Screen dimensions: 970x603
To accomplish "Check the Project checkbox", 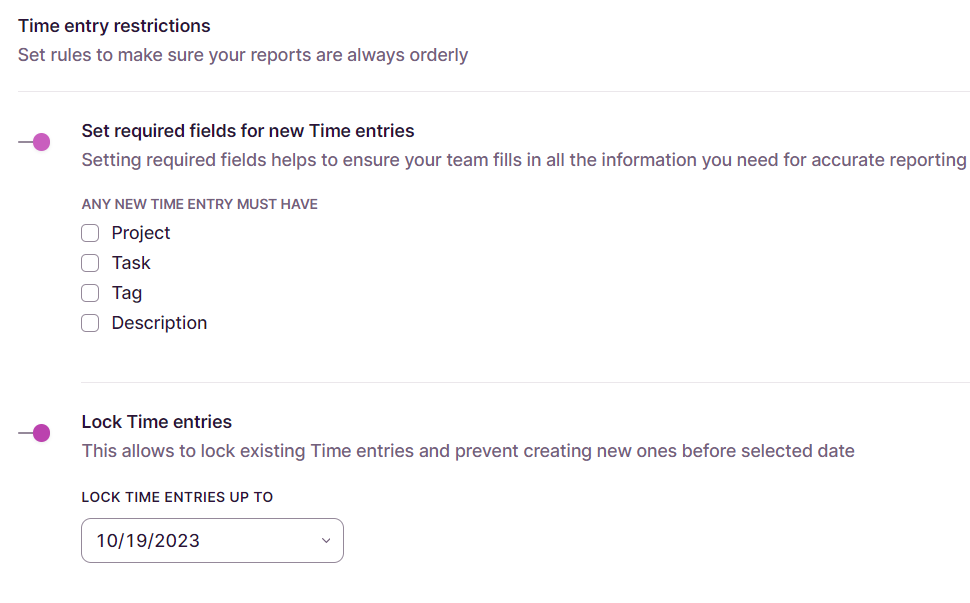I will coord(90,233).
